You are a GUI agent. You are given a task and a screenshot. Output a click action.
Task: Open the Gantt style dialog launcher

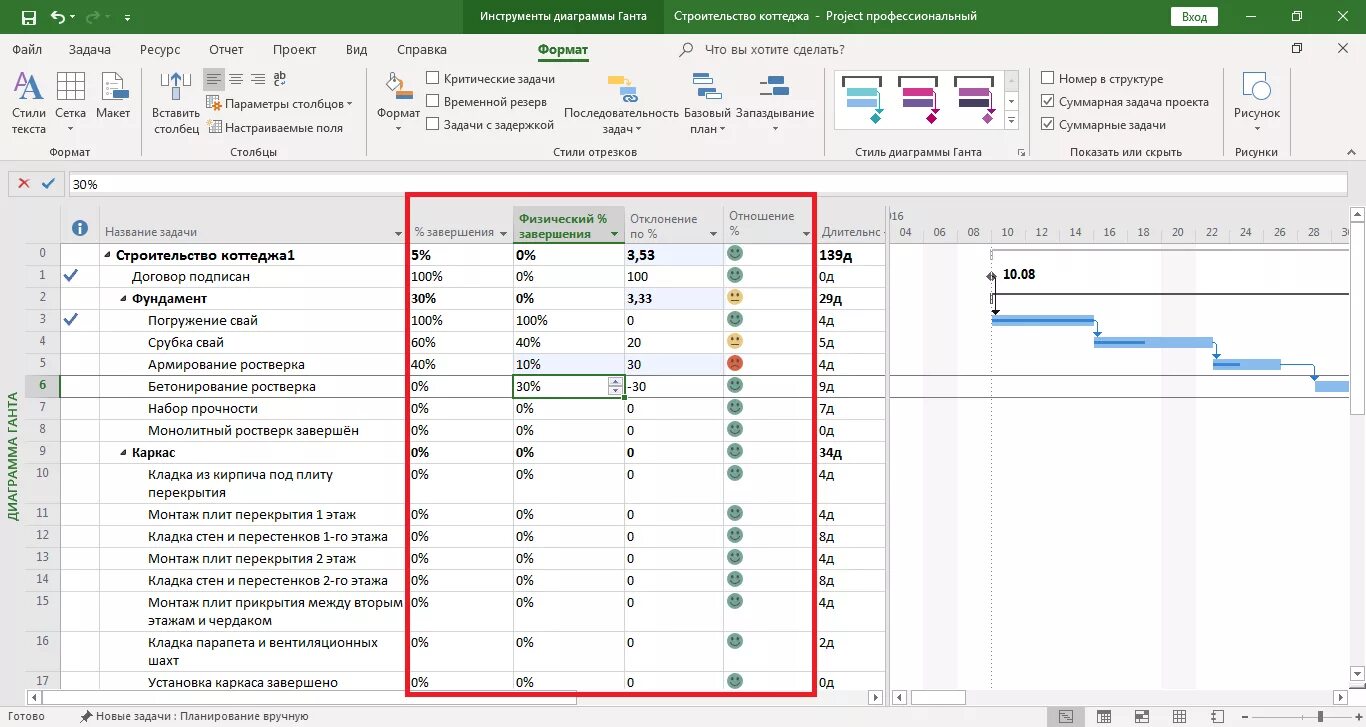pyautogui.click(x=1021, y=152)
